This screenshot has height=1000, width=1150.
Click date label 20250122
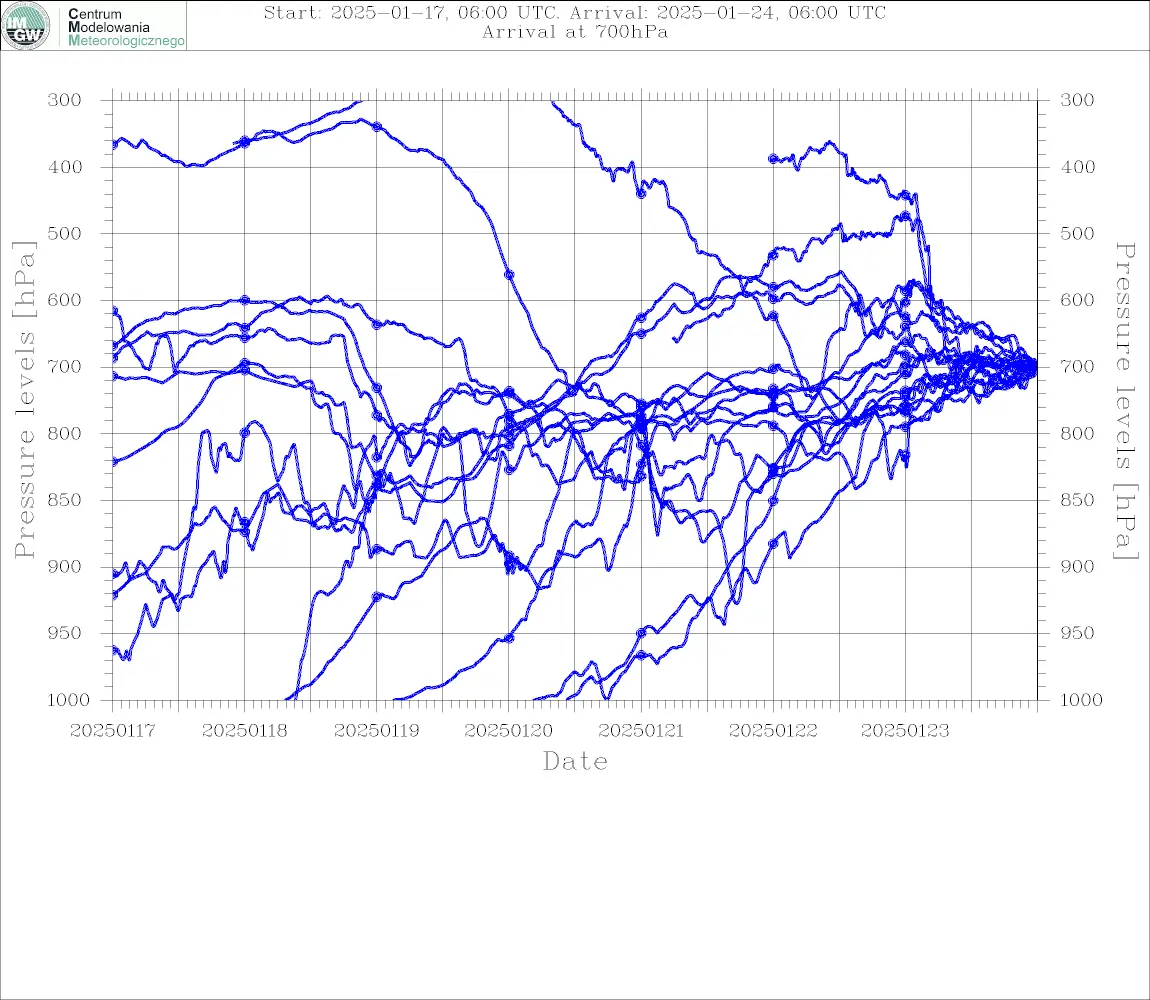point(773,731)
